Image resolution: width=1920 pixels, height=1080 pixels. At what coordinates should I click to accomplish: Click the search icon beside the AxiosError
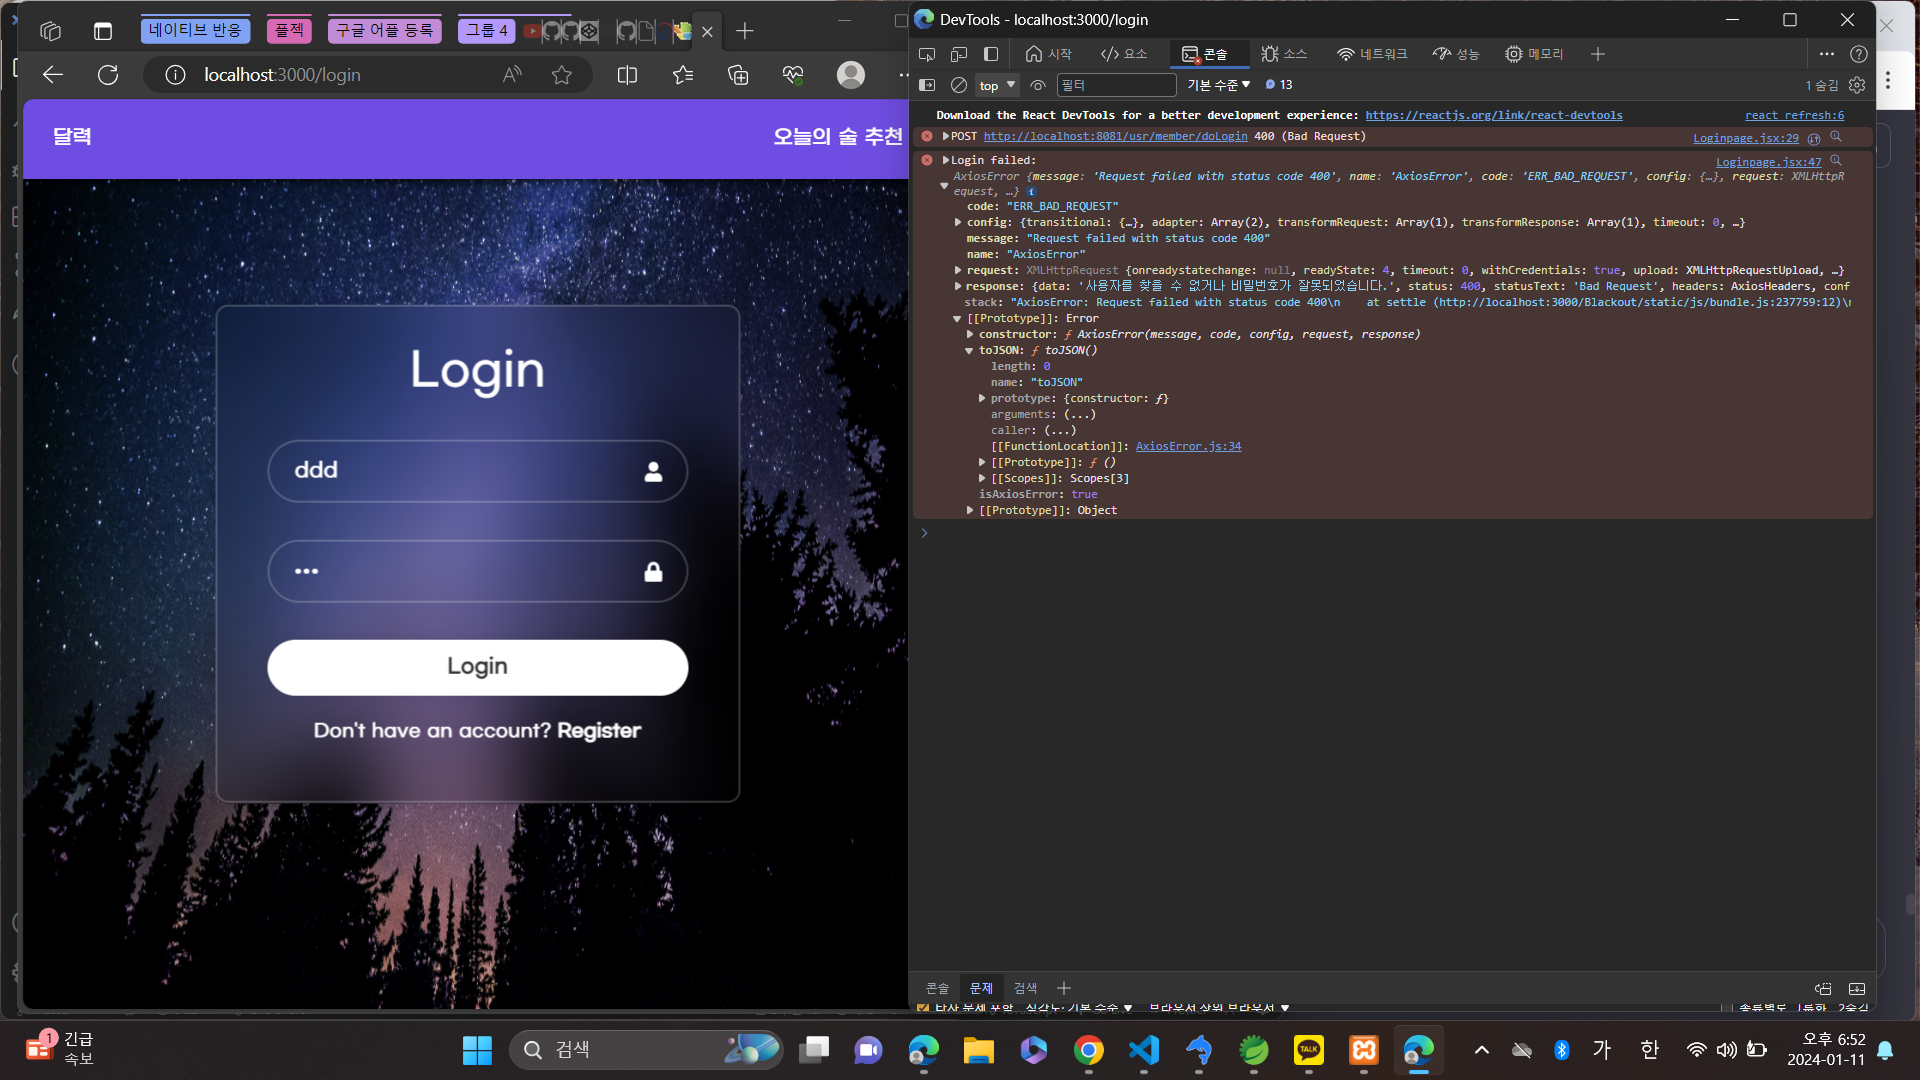click(1838, 161)
